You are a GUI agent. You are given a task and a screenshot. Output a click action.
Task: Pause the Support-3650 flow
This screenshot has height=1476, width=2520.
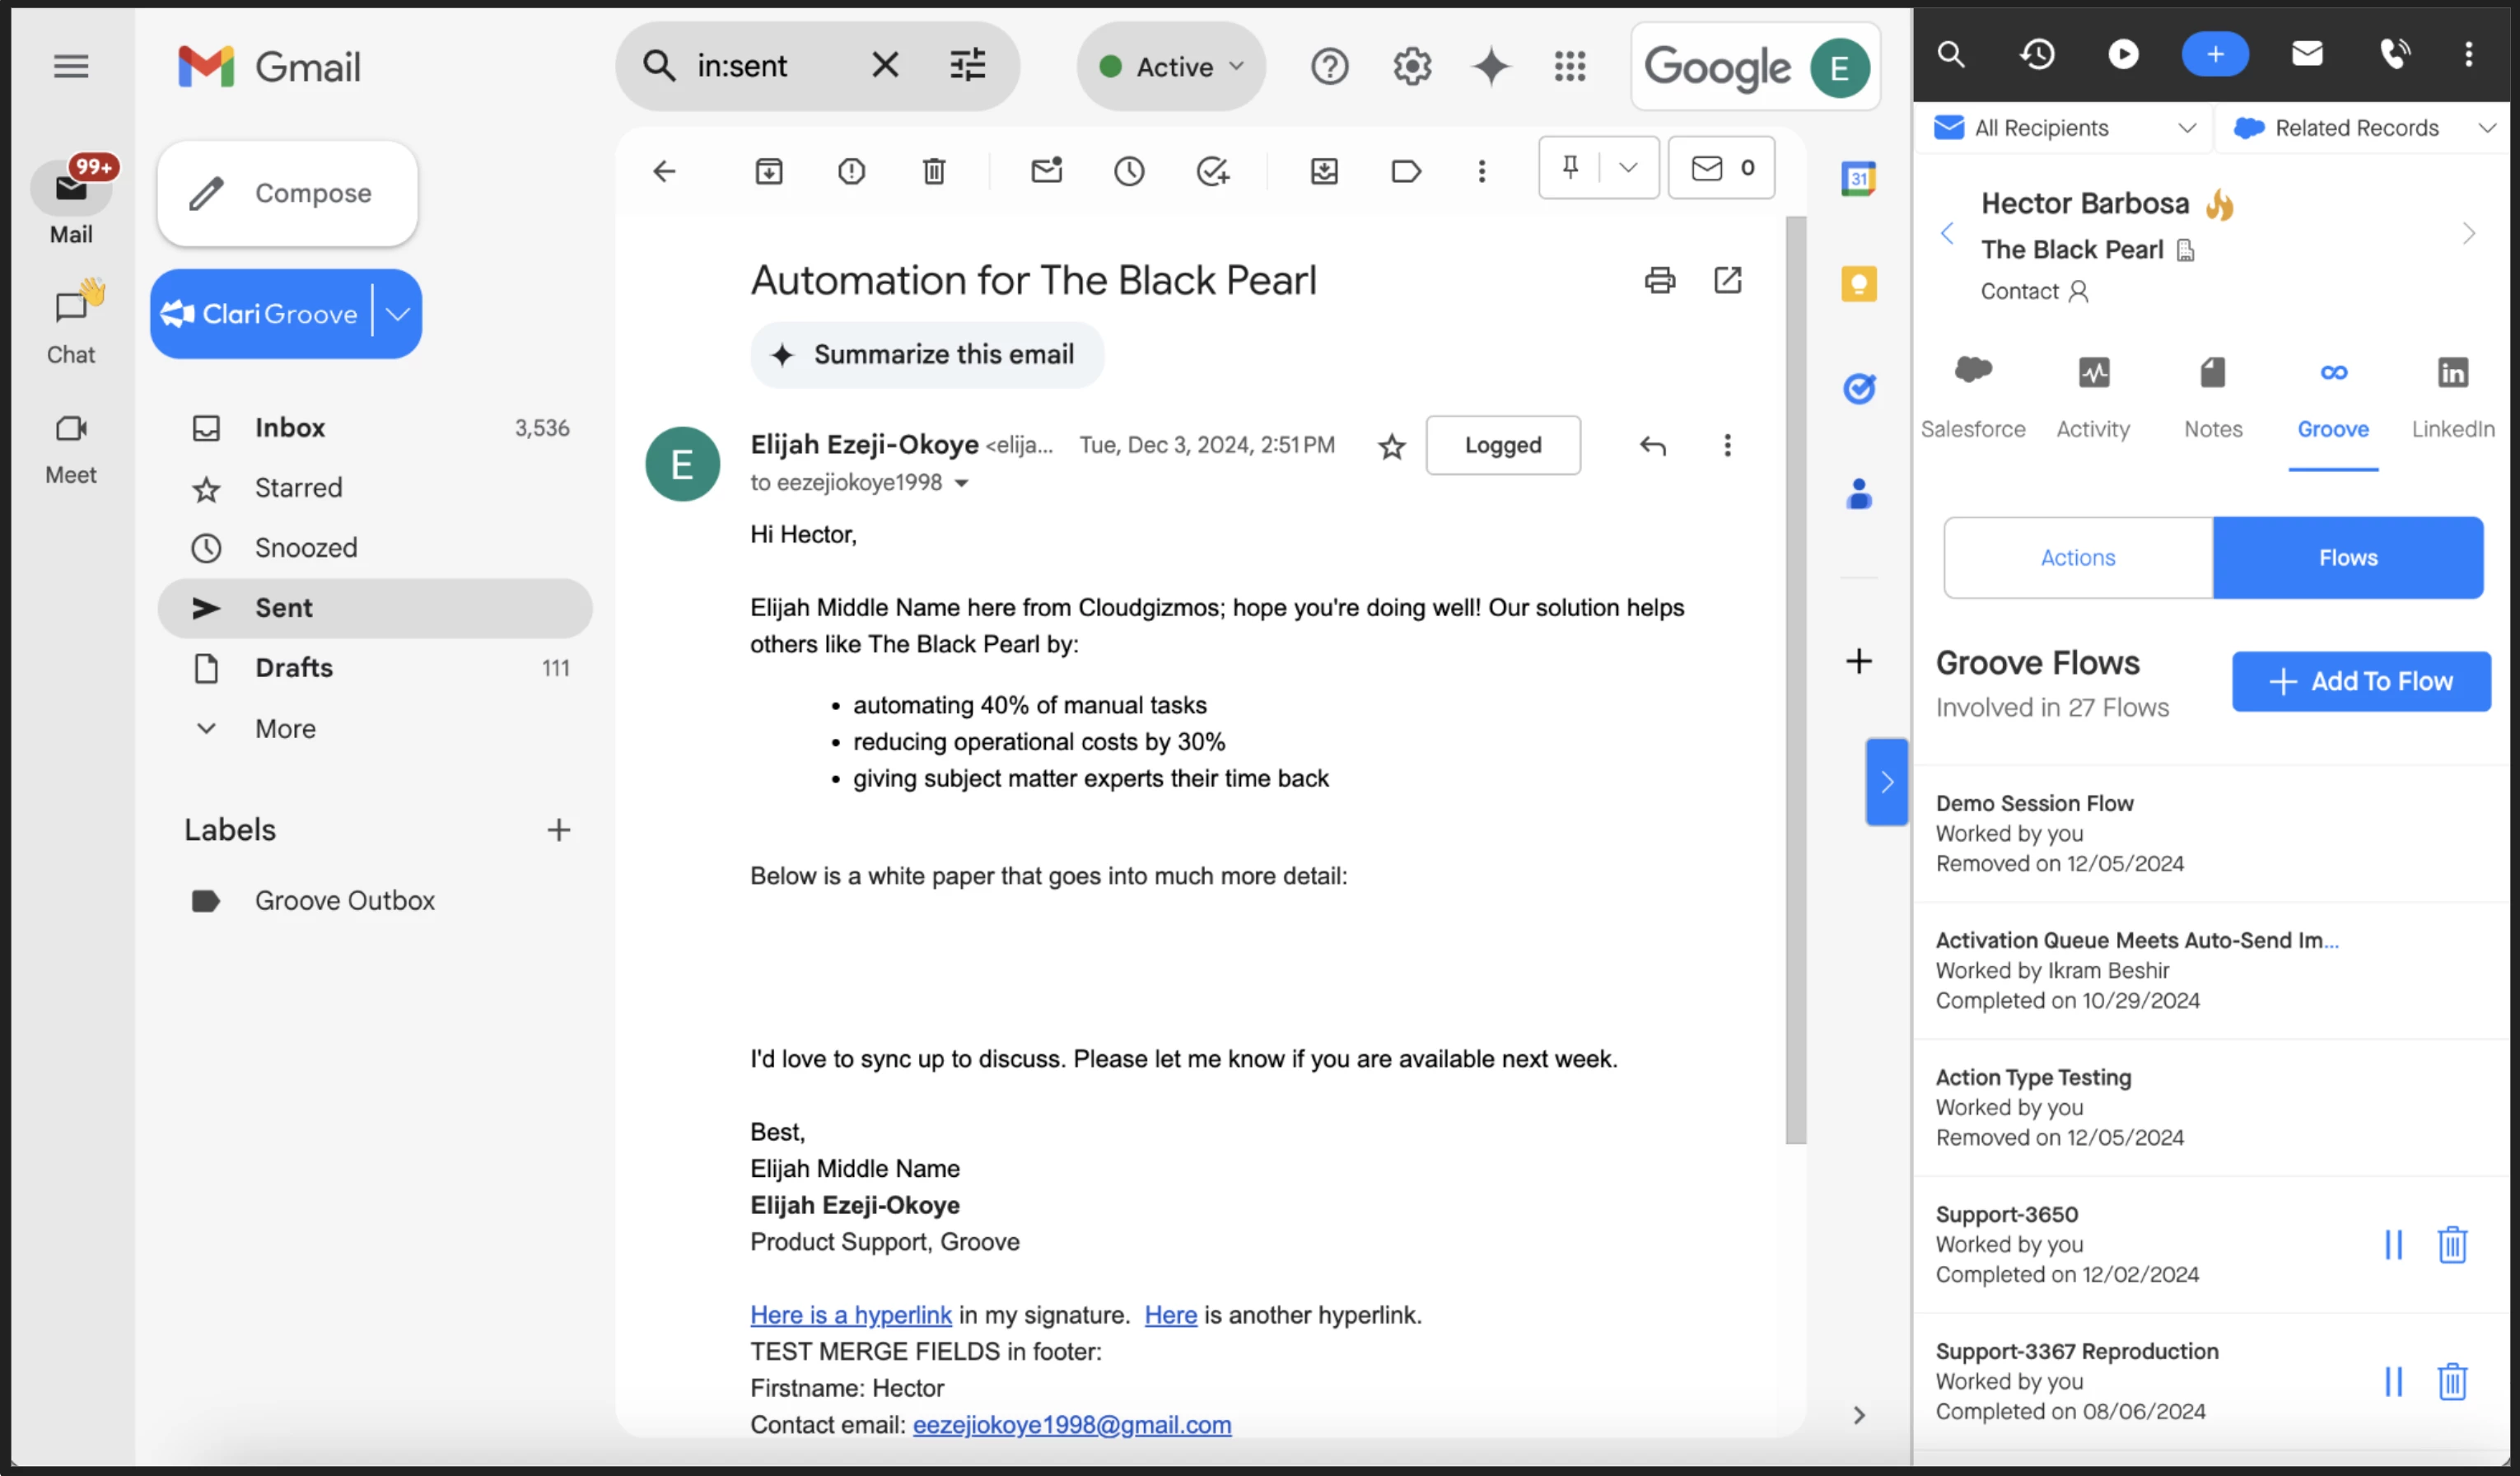[x=2393, y=1245]
